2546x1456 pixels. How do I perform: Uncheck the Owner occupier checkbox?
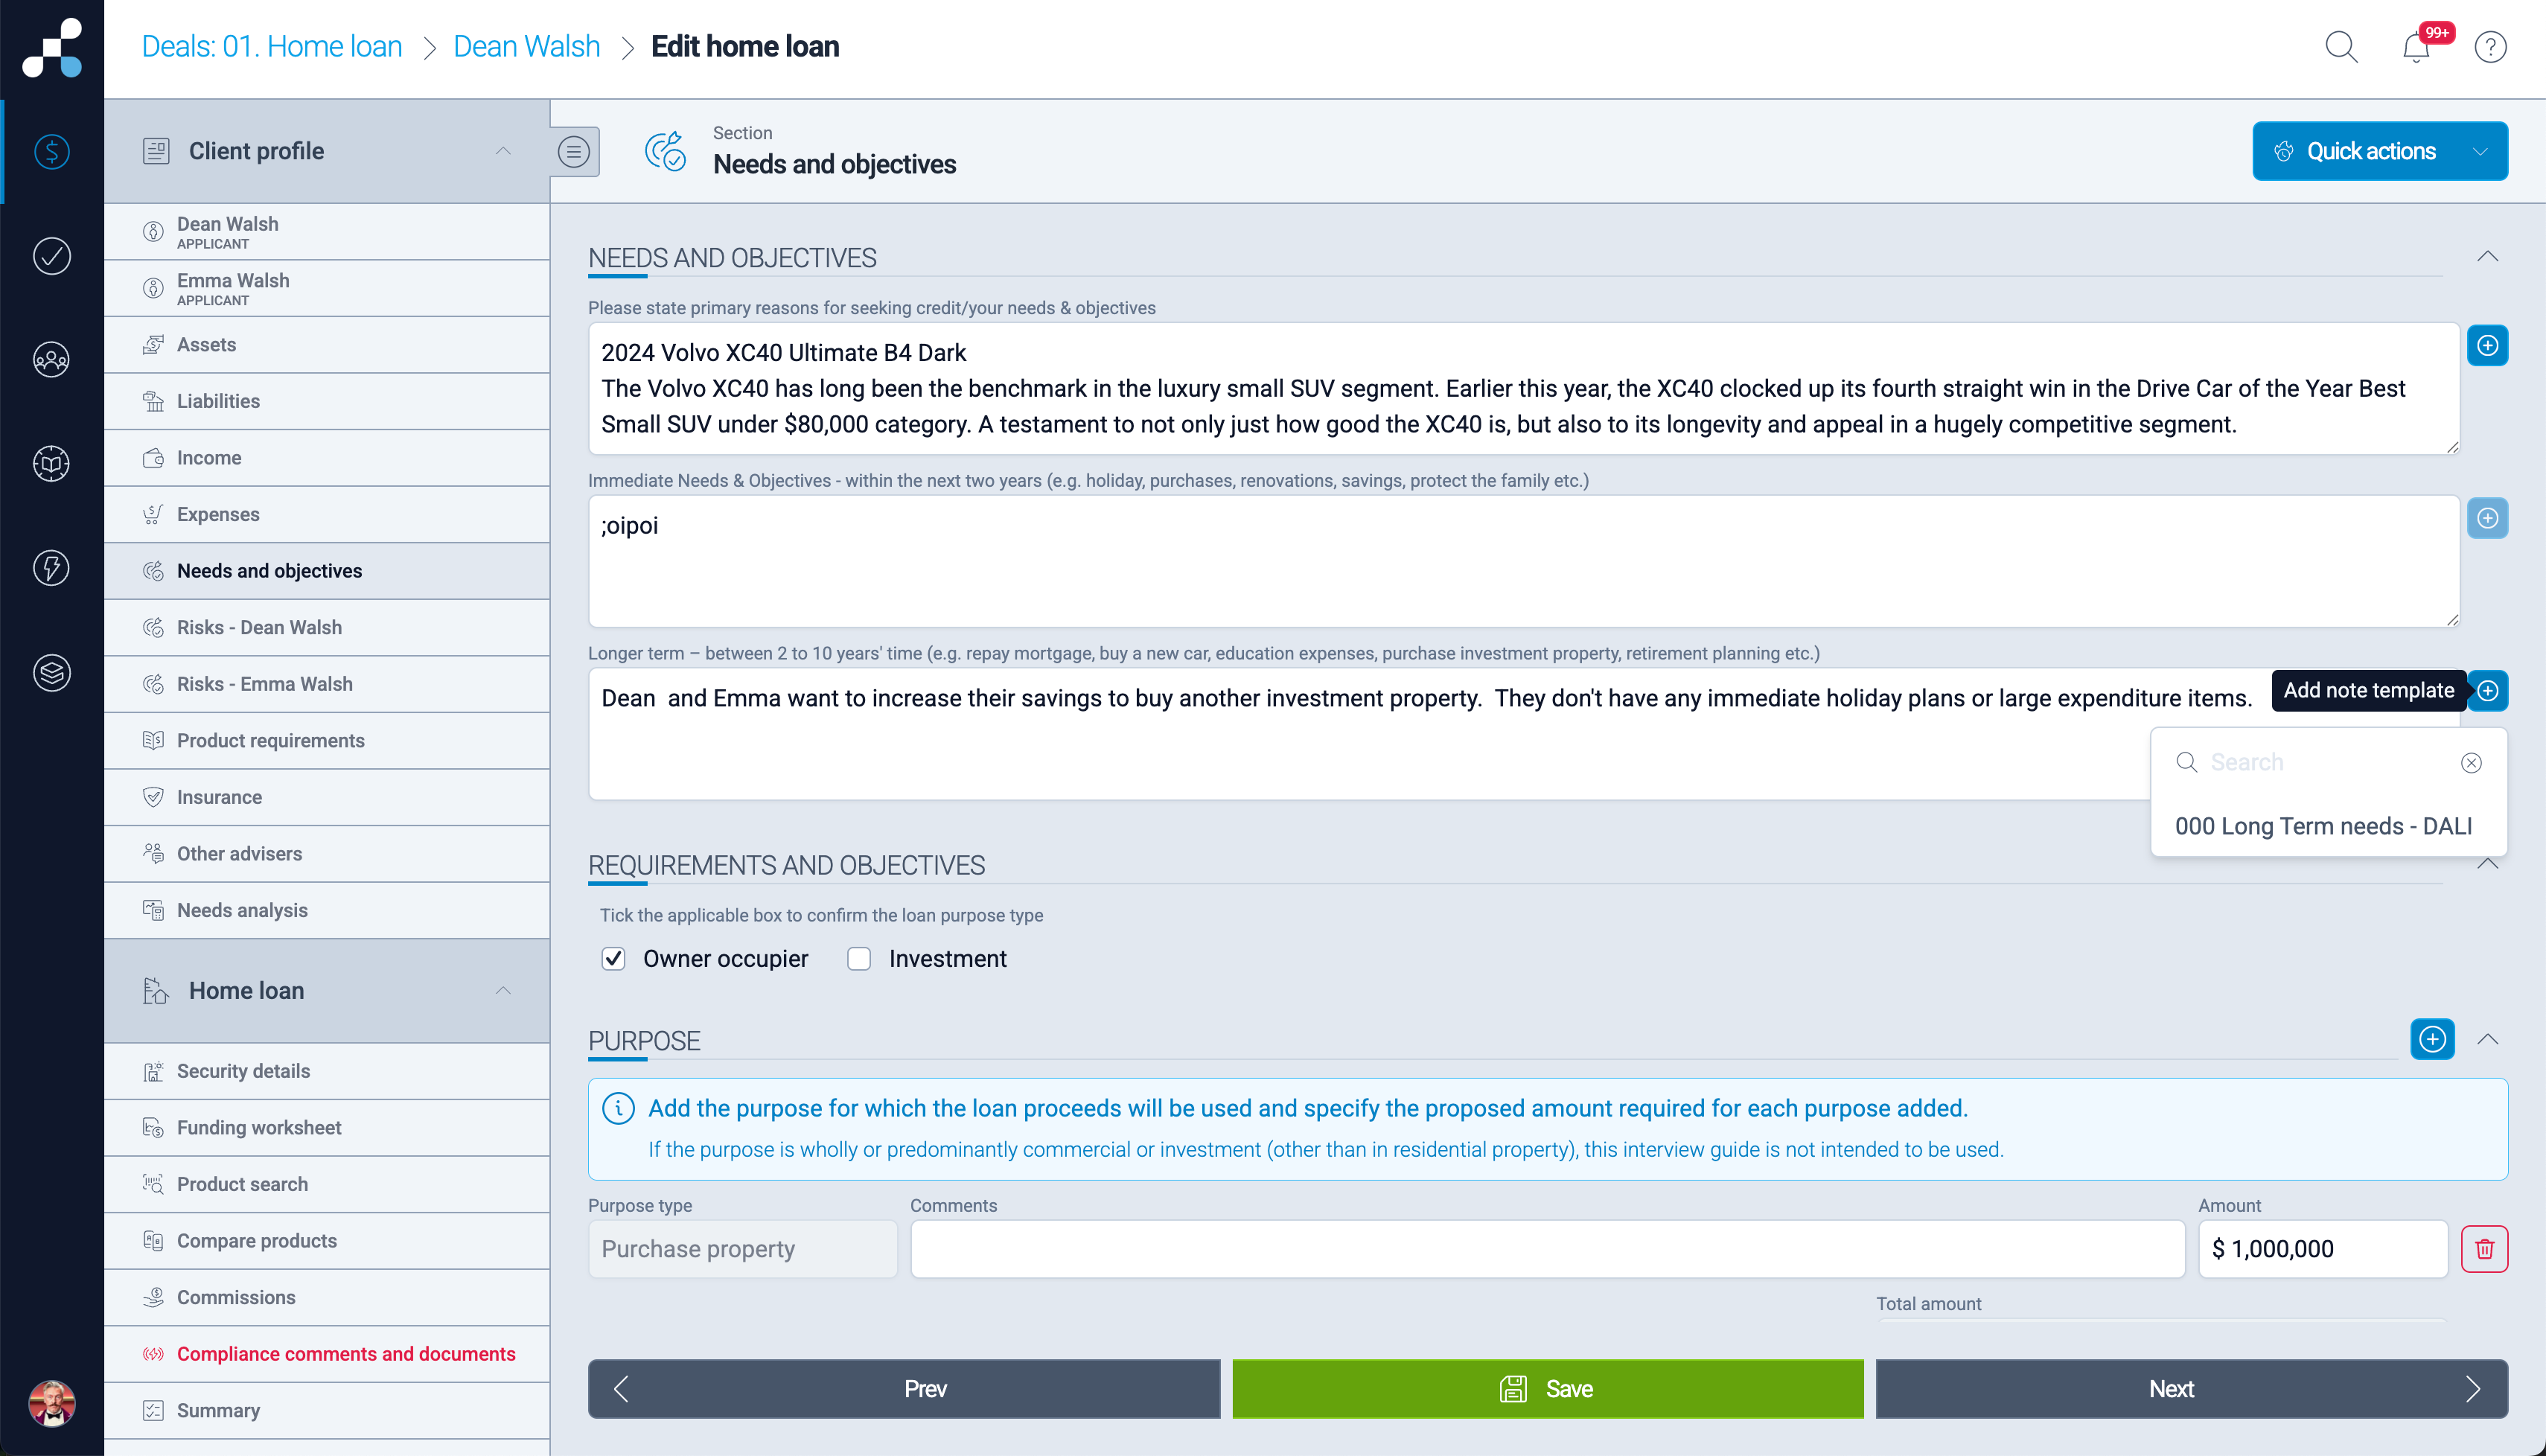click(614, 959)
